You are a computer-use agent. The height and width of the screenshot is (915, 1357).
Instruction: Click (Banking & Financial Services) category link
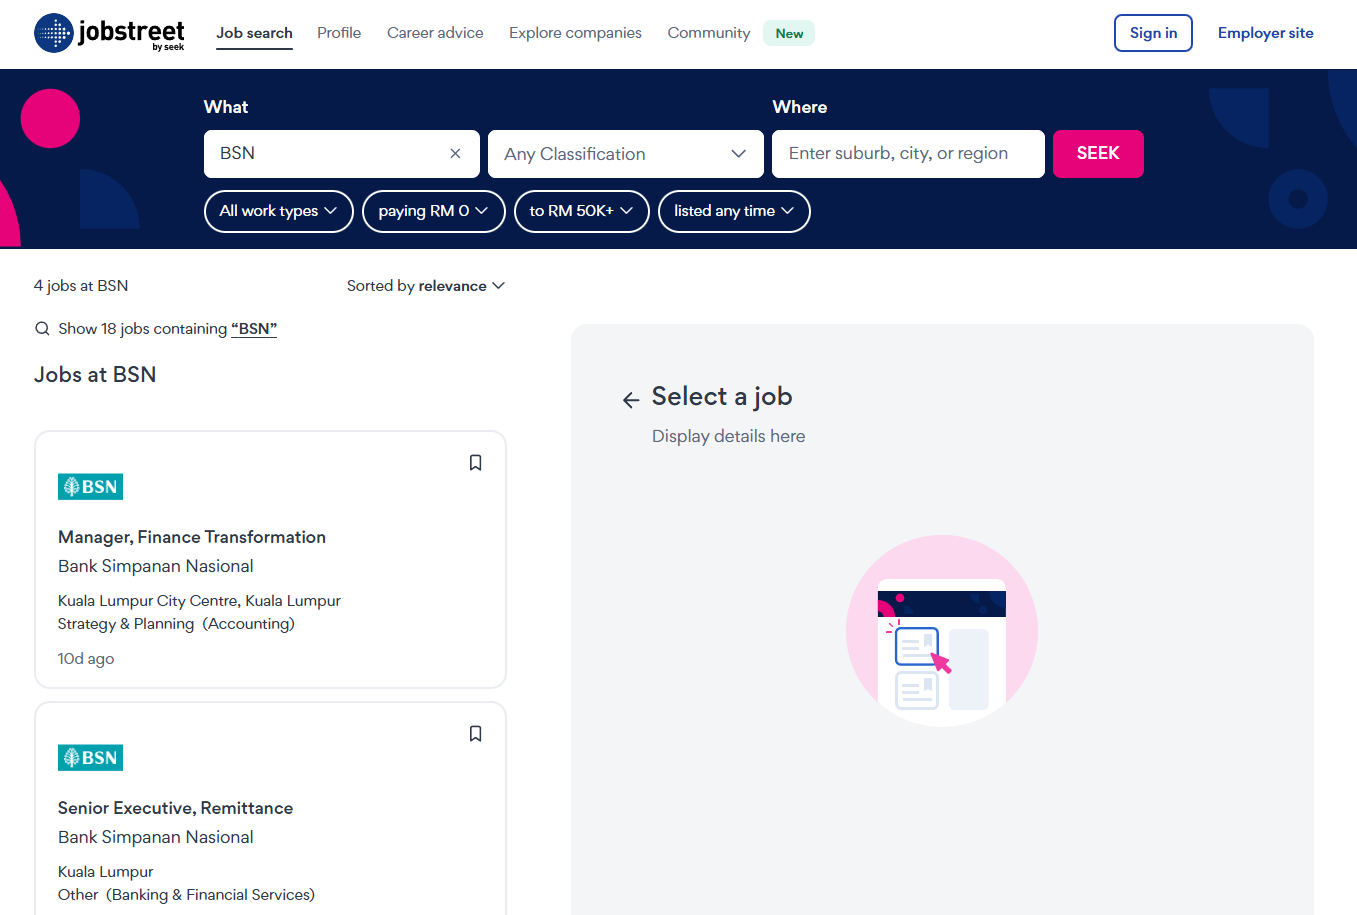pos(211,895)
